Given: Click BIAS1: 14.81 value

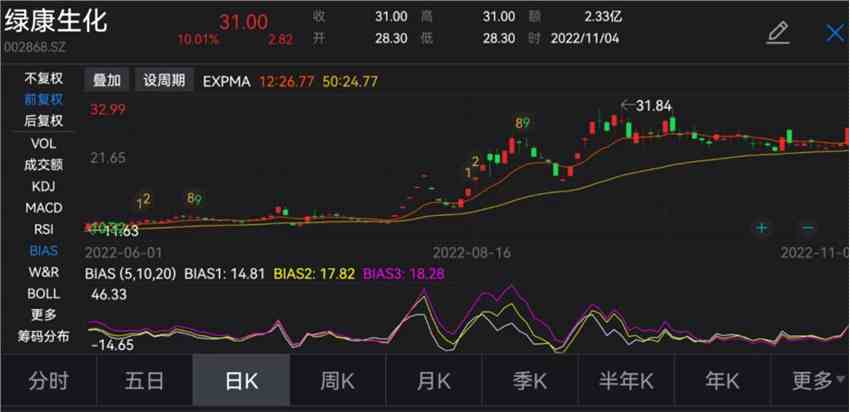Looking at the screenshot, I should coord(224,274).
